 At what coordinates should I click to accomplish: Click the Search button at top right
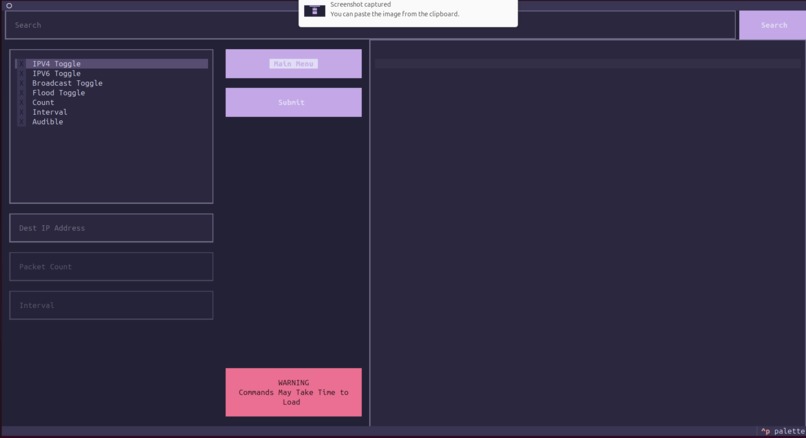coord(773,25)
